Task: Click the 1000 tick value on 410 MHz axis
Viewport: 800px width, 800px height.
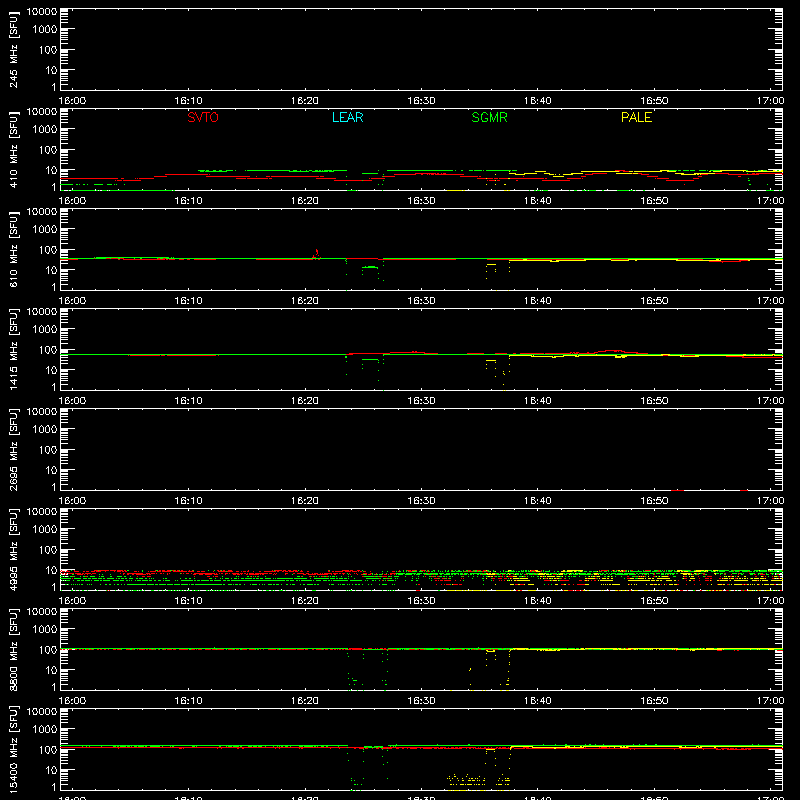Action: click(45, 129)
